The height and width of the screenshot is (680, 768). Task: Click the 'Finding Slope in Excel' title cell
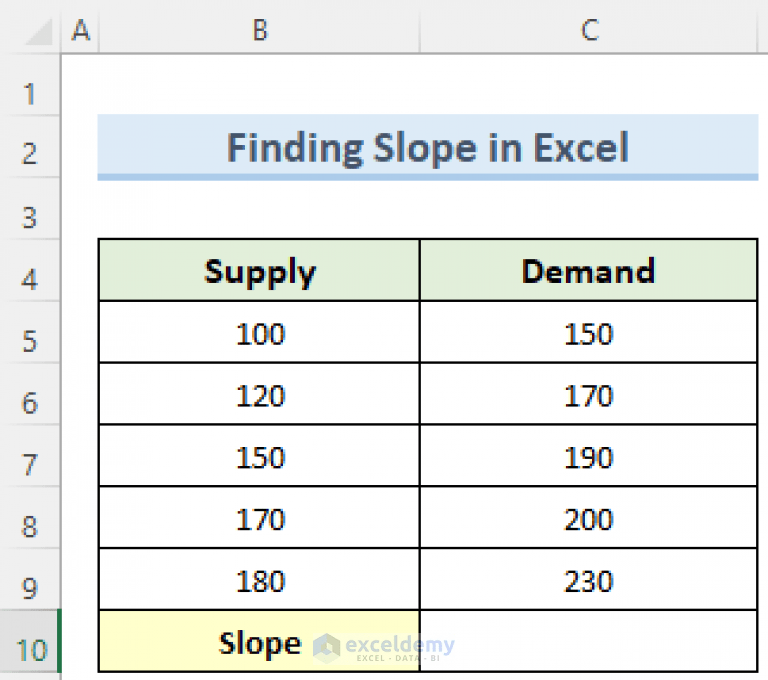point(428,148)
